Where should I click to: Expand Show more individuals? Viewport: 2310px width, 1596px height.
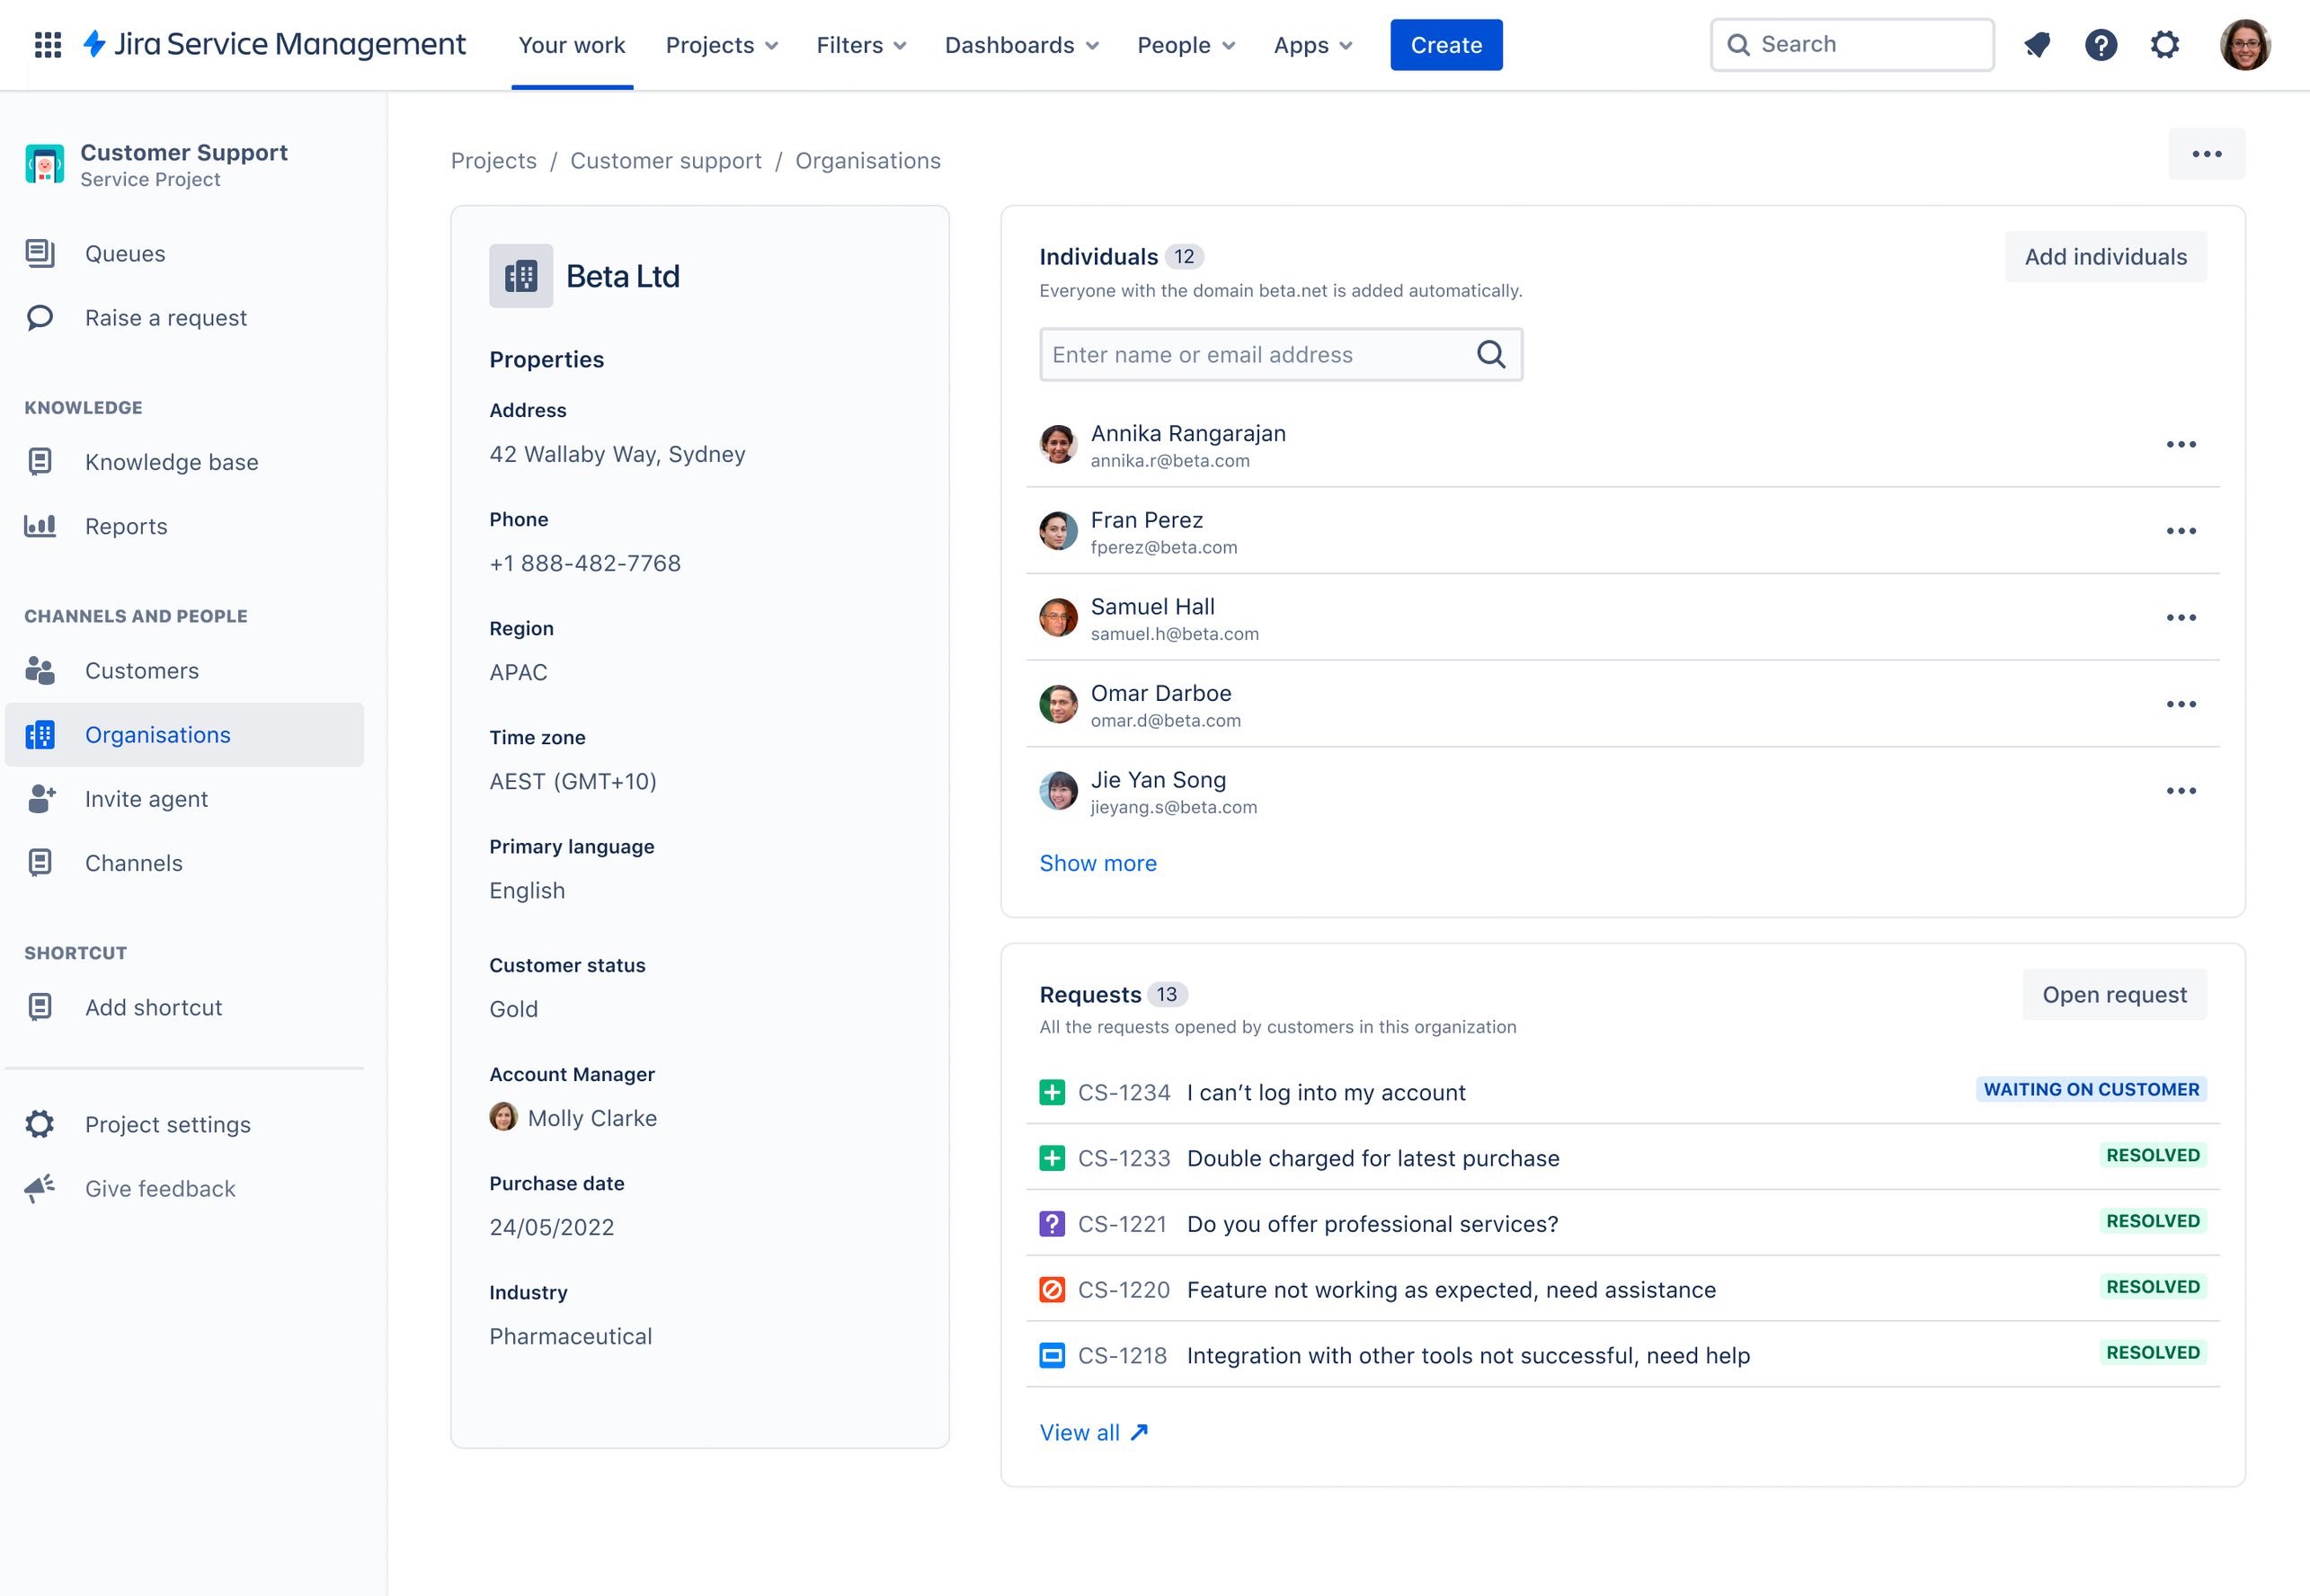point(1097,863)
